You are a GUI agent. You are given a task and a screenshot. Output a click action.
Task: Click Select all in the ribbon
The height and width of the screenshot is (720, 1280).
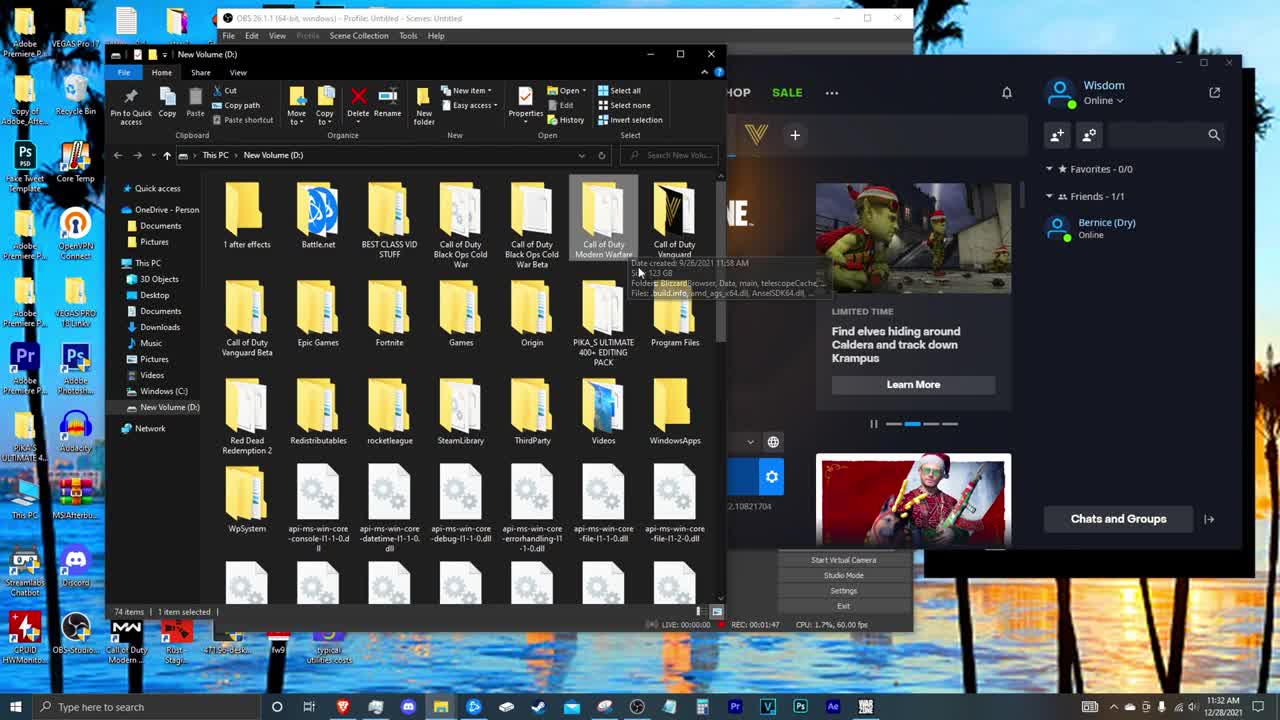619,91
